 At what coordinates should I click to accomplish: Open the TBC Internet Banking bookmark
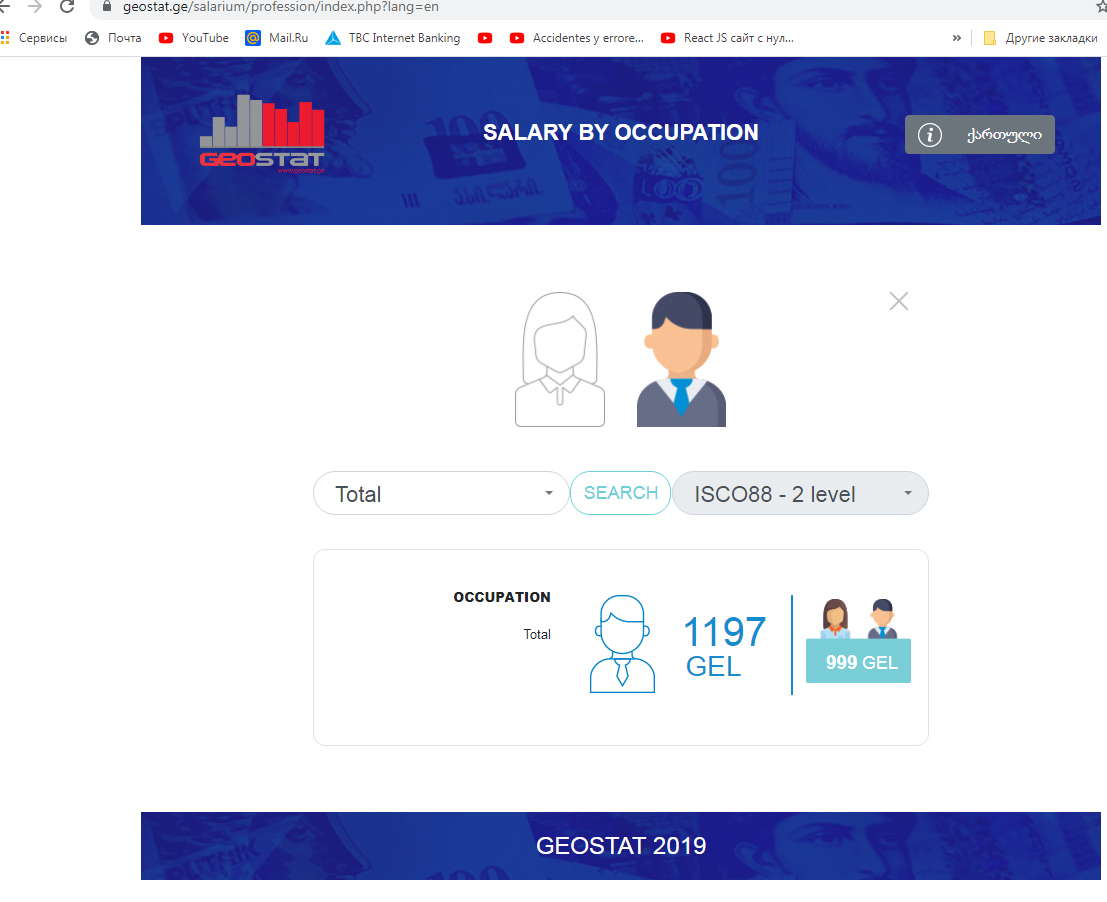[393, 38]
